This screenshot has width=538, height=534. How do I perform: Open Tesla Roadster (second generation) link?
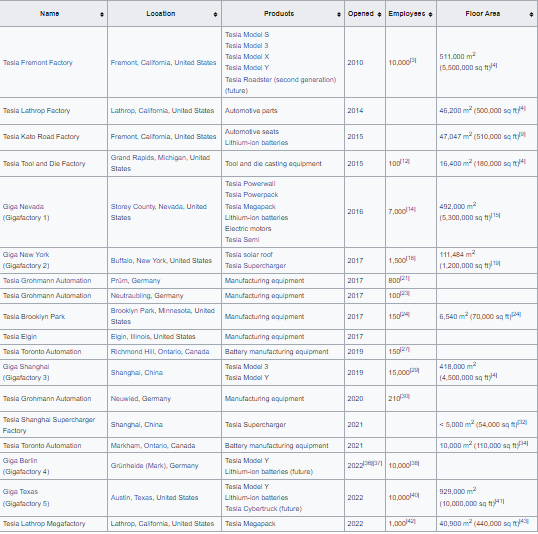point(280,80)
